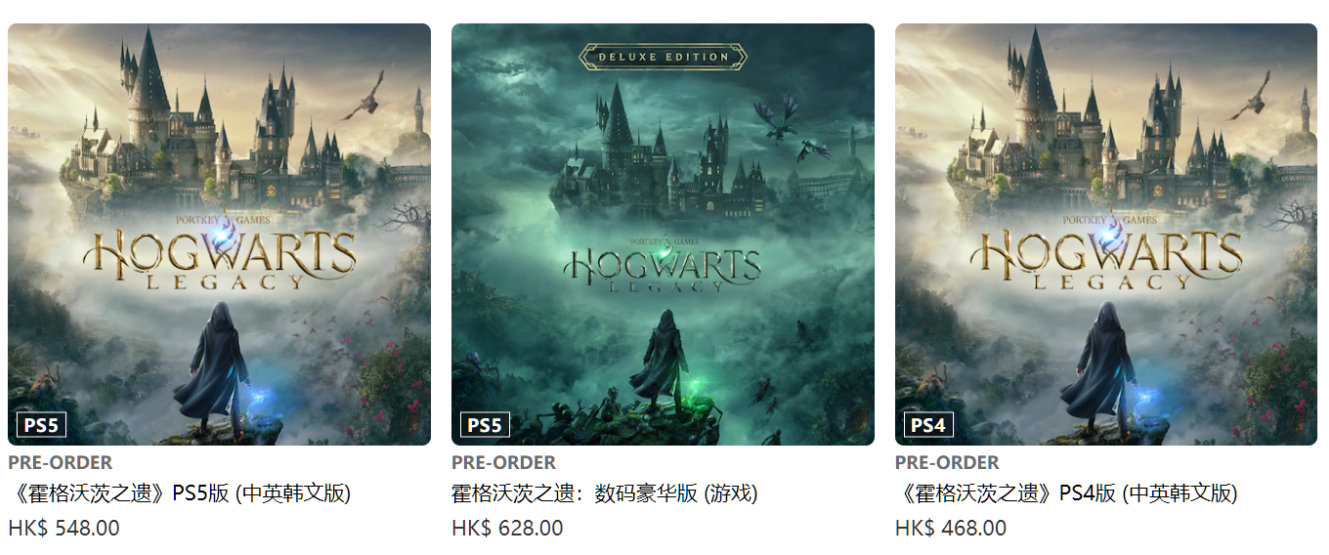Open the PS4 version cover image
Screen dimensions: 1329x555
1106,234
